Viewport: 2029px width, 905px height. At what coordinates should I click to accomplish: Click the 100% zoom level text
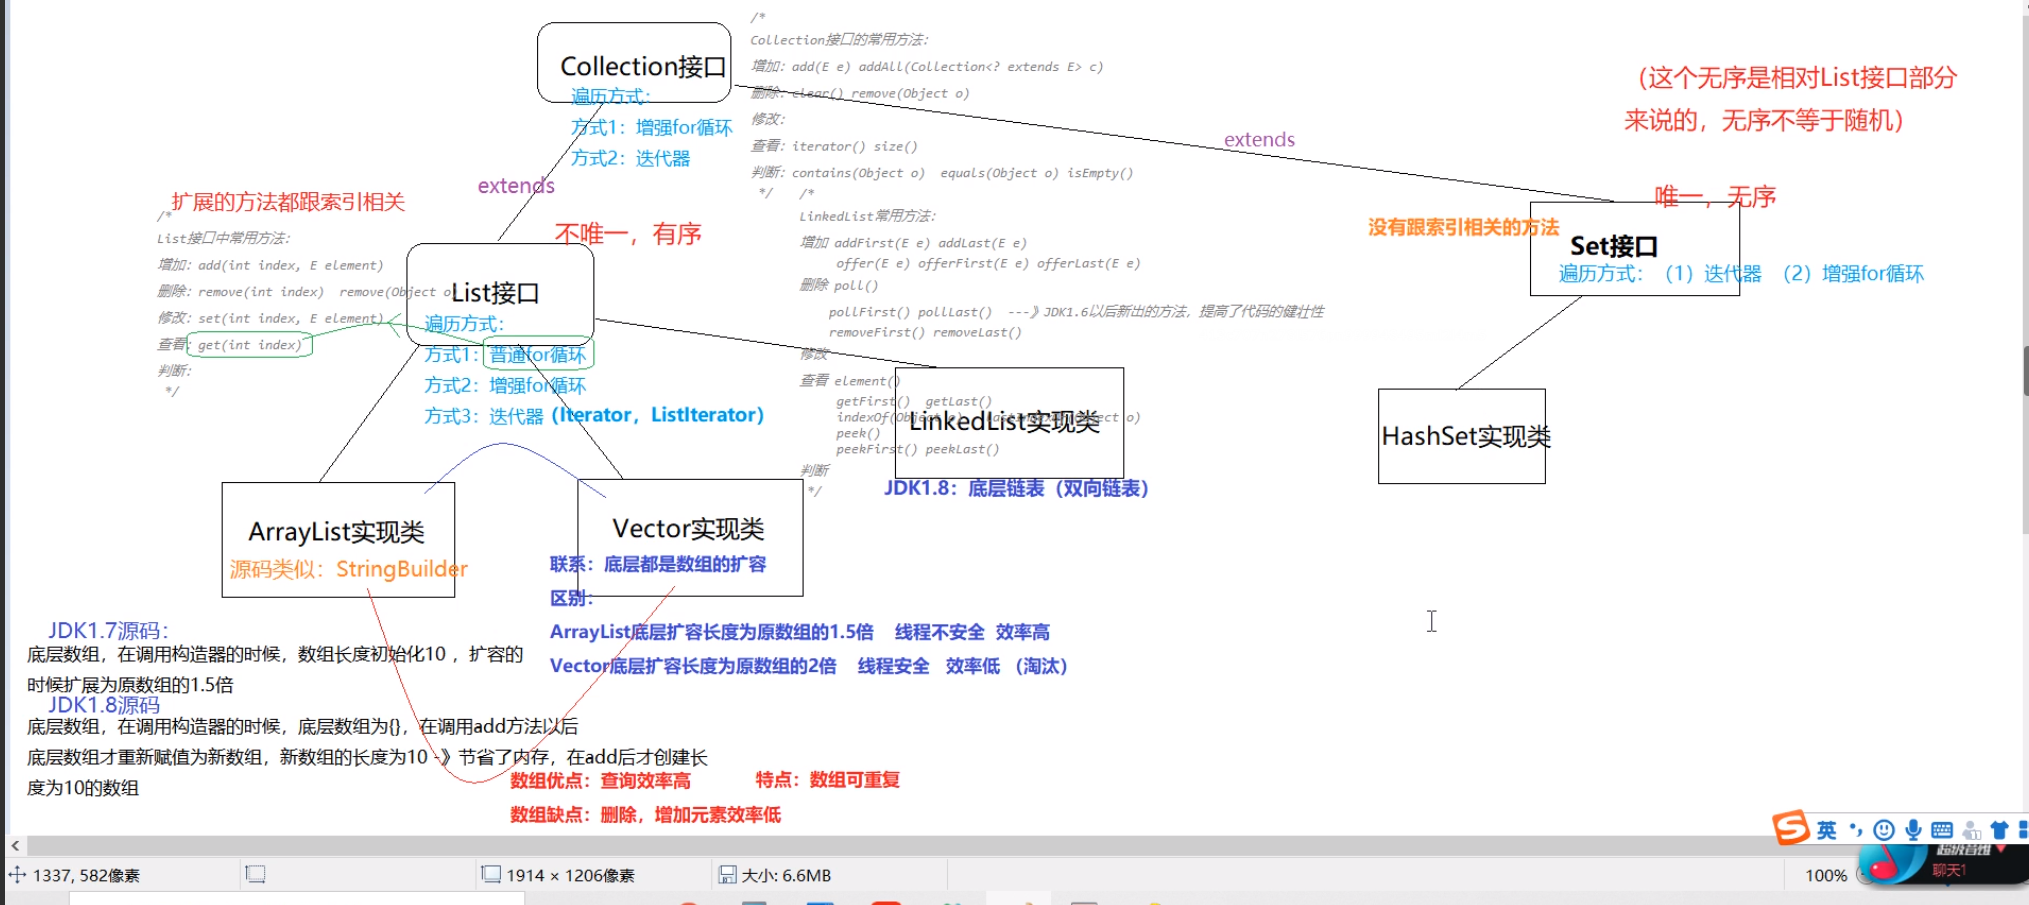pos(1826,875)
